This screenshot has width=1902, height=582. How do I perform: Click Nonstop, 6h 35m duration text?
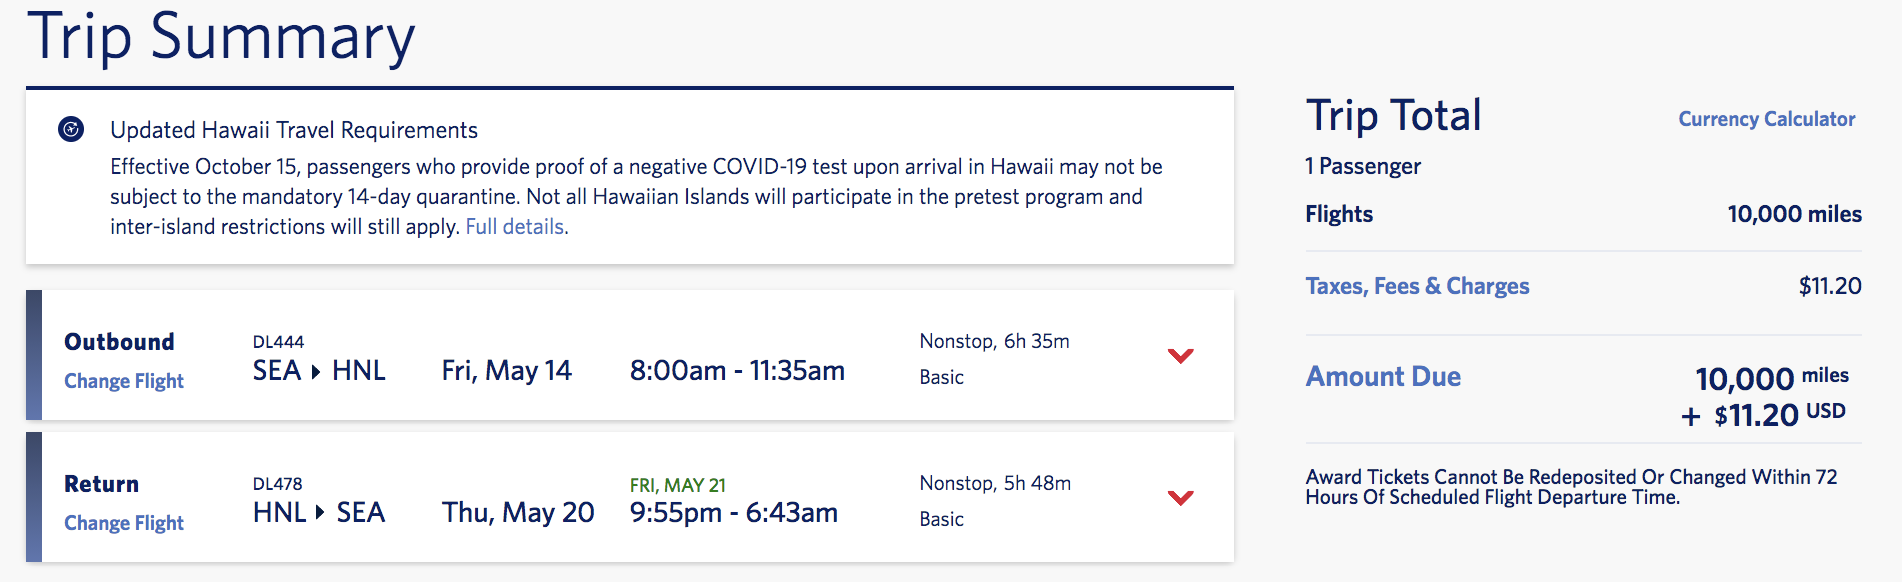point(995,340)
